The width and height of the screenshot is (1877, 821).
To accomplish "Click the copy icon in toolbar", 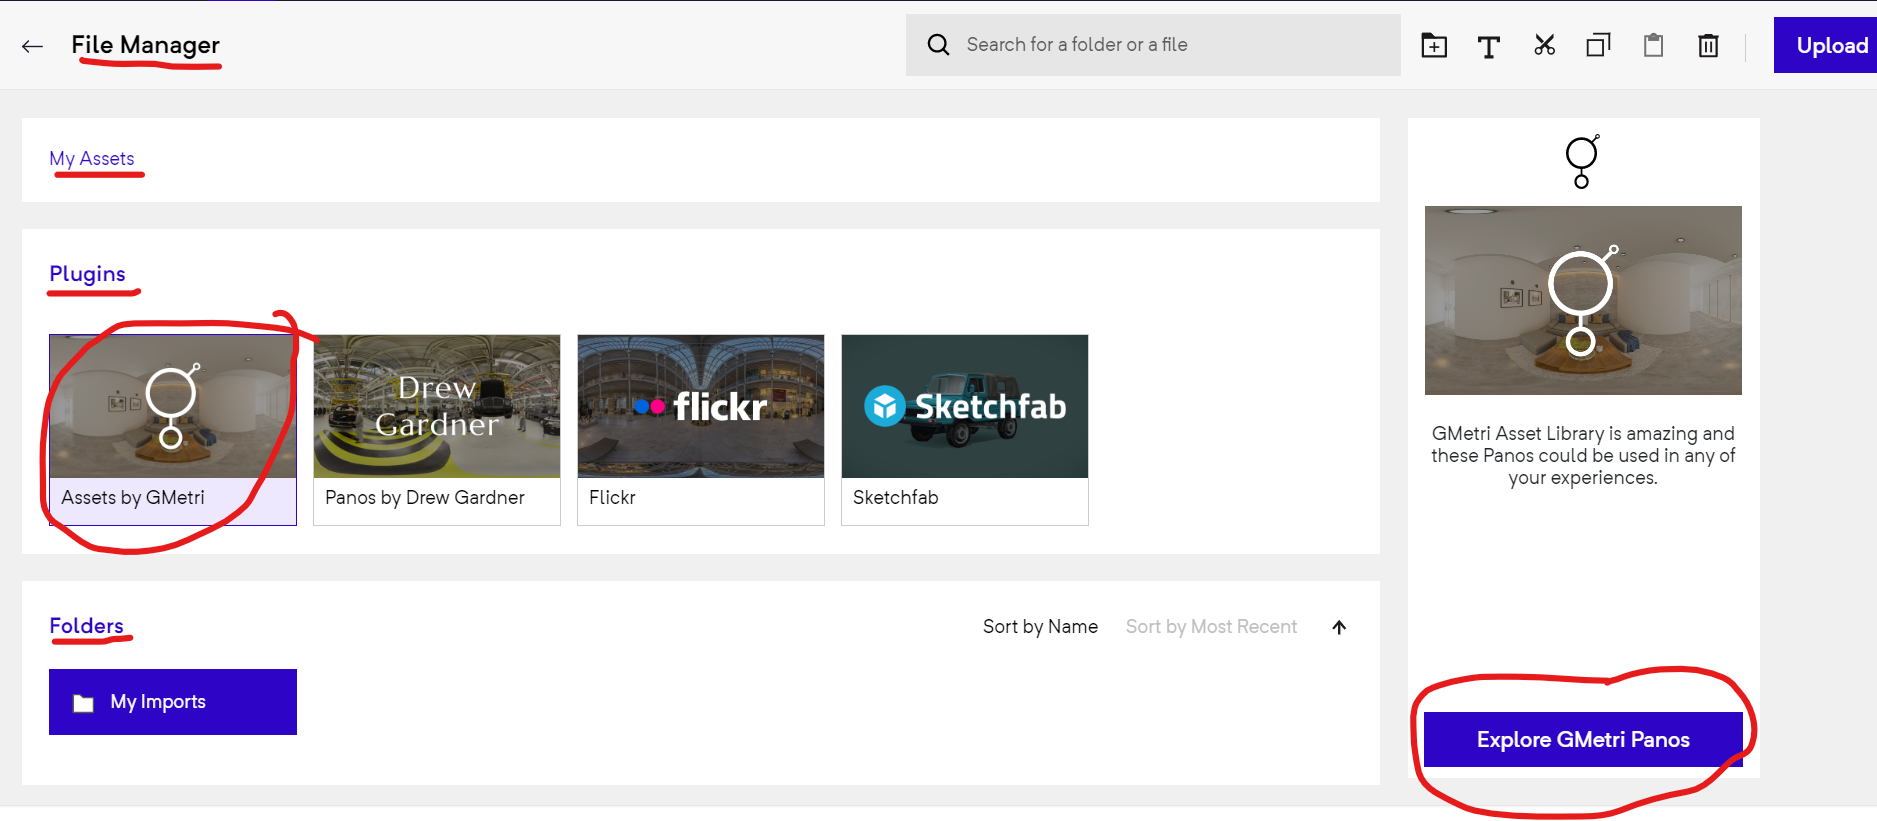I will (1598, 45).
